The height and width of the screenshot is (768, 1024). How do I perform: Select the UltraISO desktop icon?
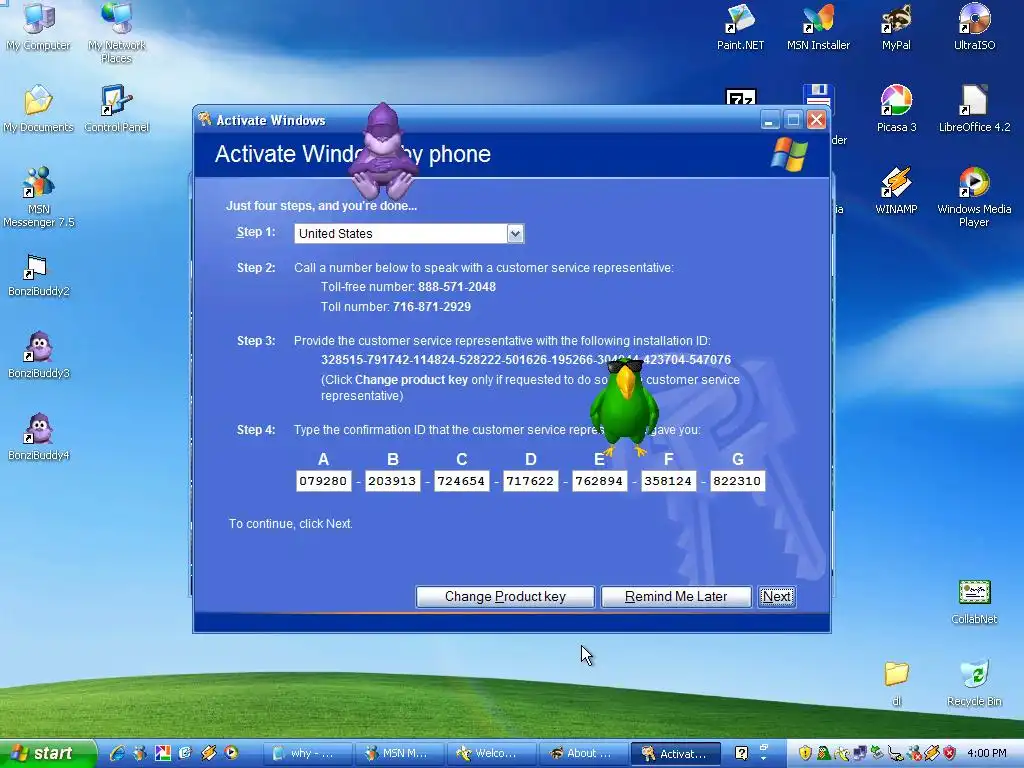(x=974, y=27)
